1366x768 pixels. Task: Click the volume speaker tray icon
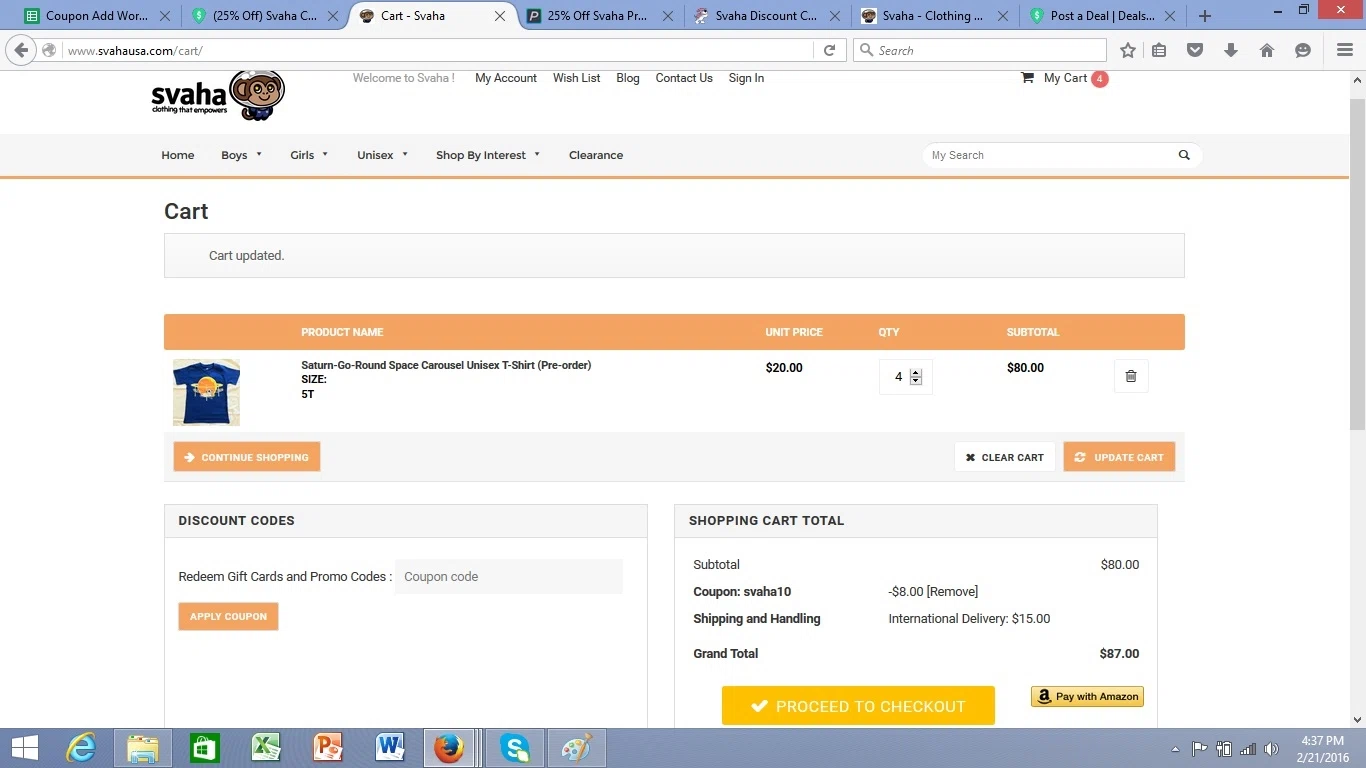pos(1272,749)
